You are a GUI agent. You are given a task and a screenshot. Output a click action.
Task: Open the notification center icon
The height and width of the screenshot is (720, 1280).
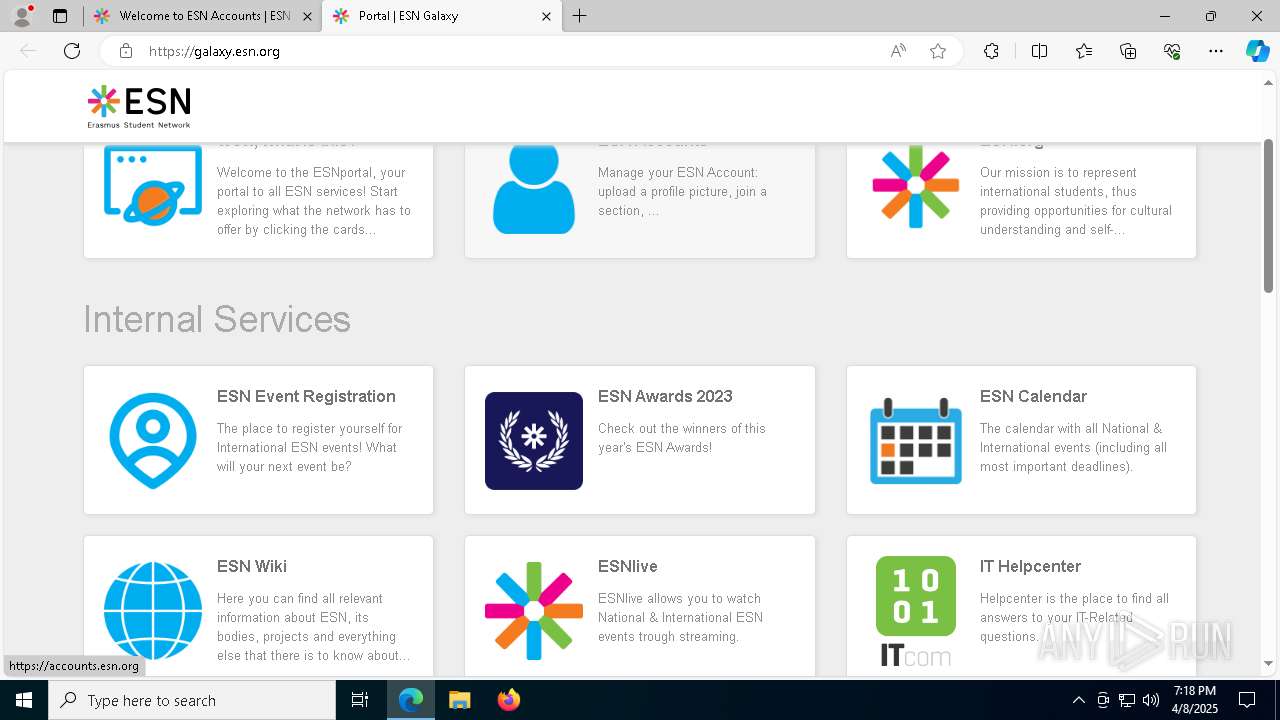1247,700
